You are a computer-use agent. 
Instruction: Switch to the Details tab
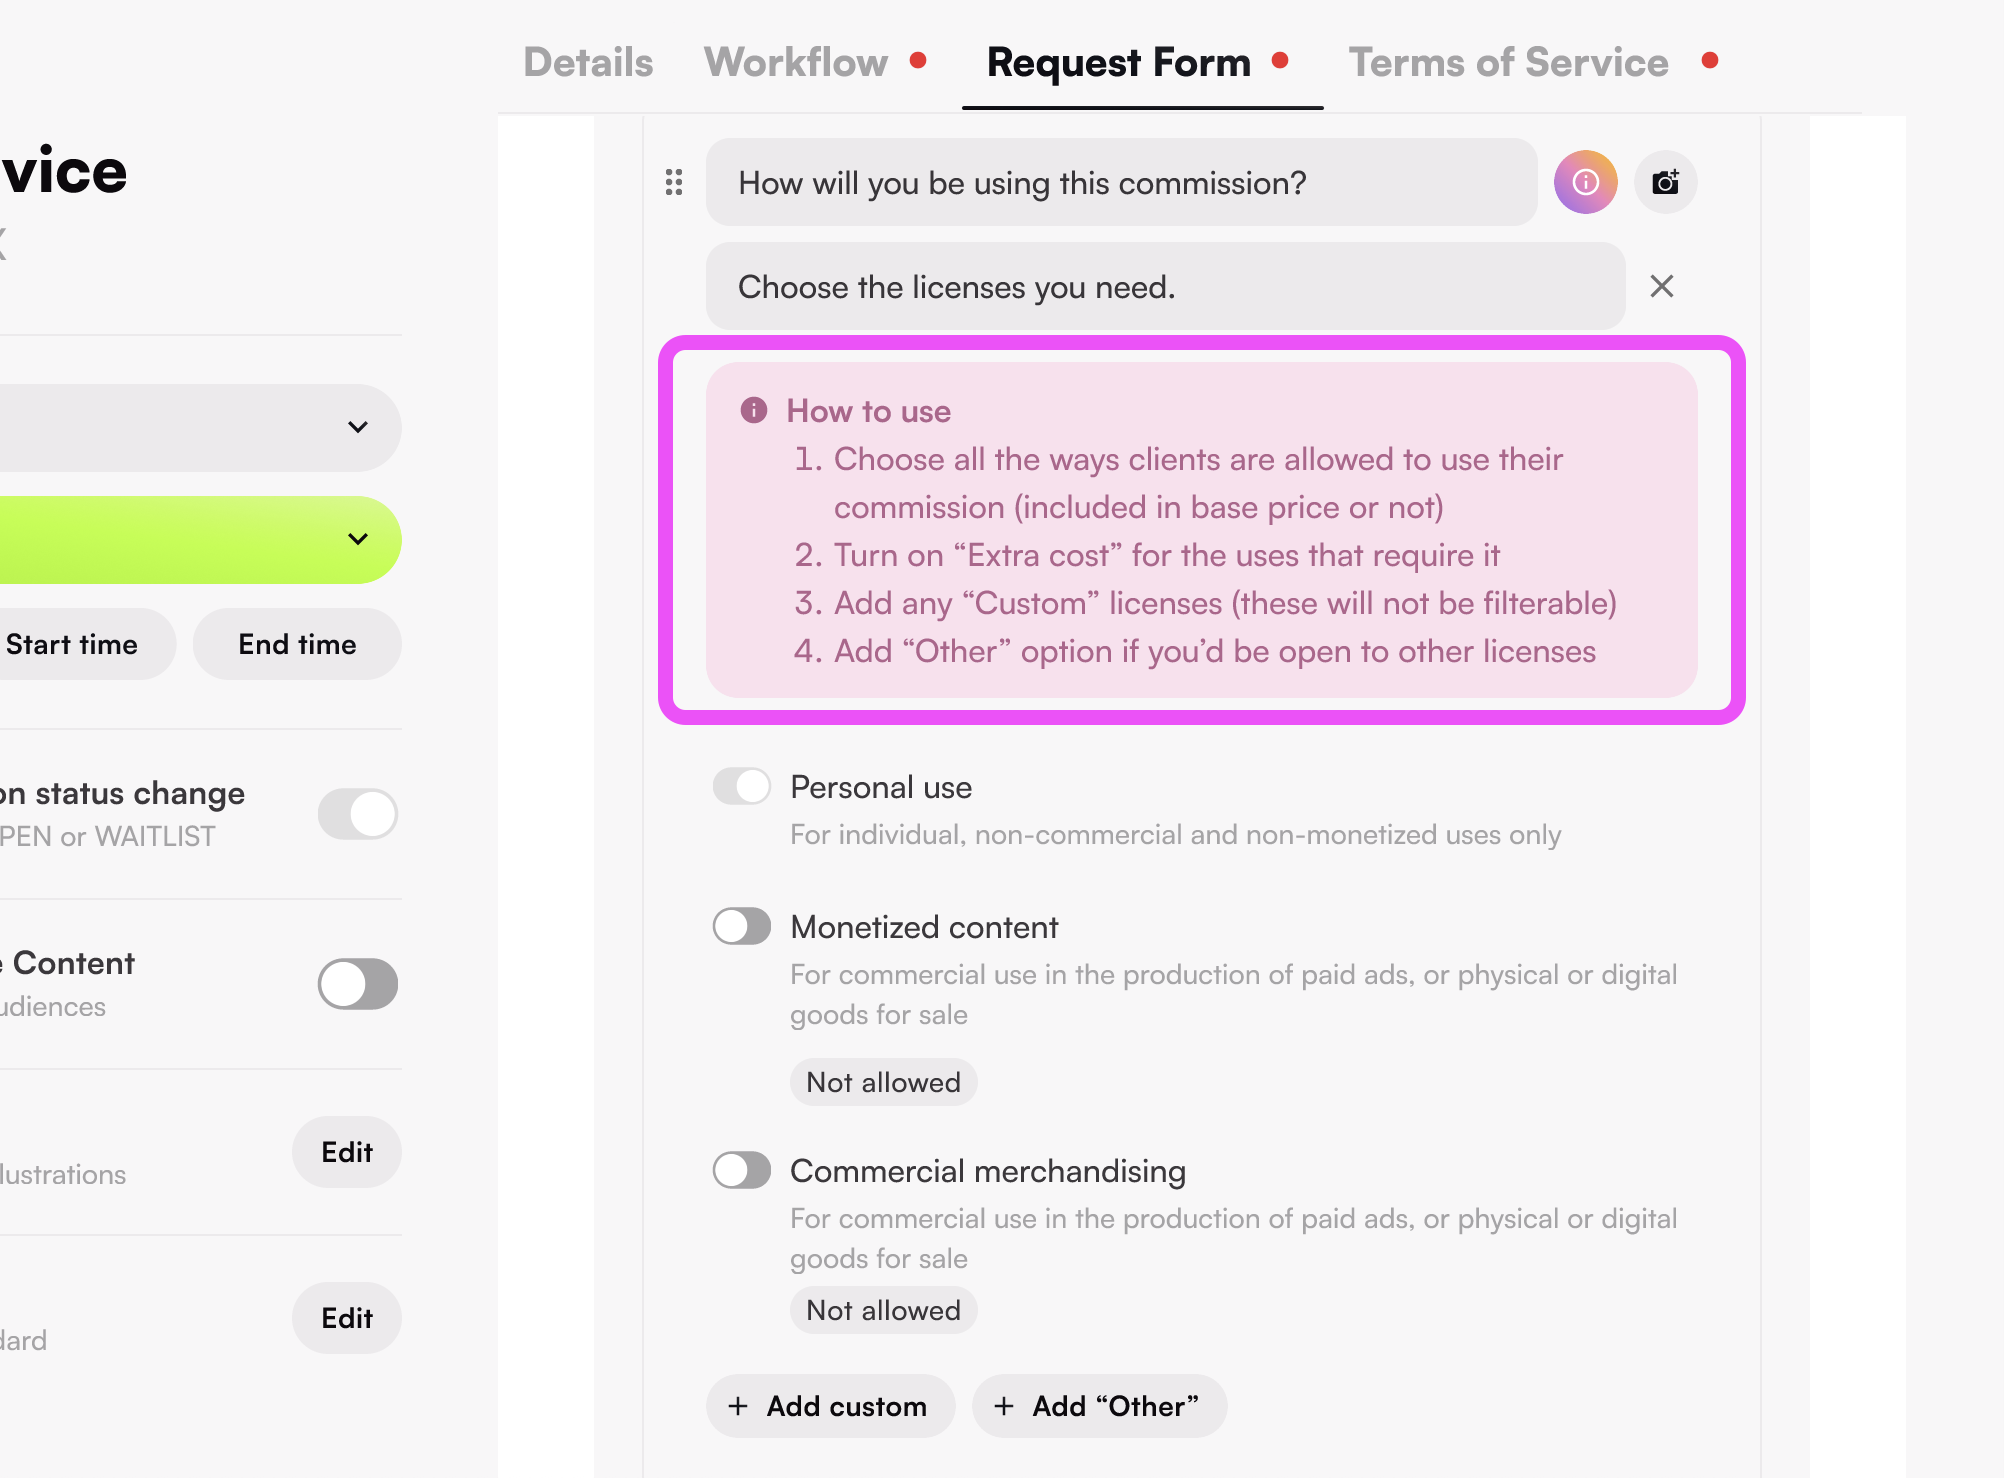(588, 62)
